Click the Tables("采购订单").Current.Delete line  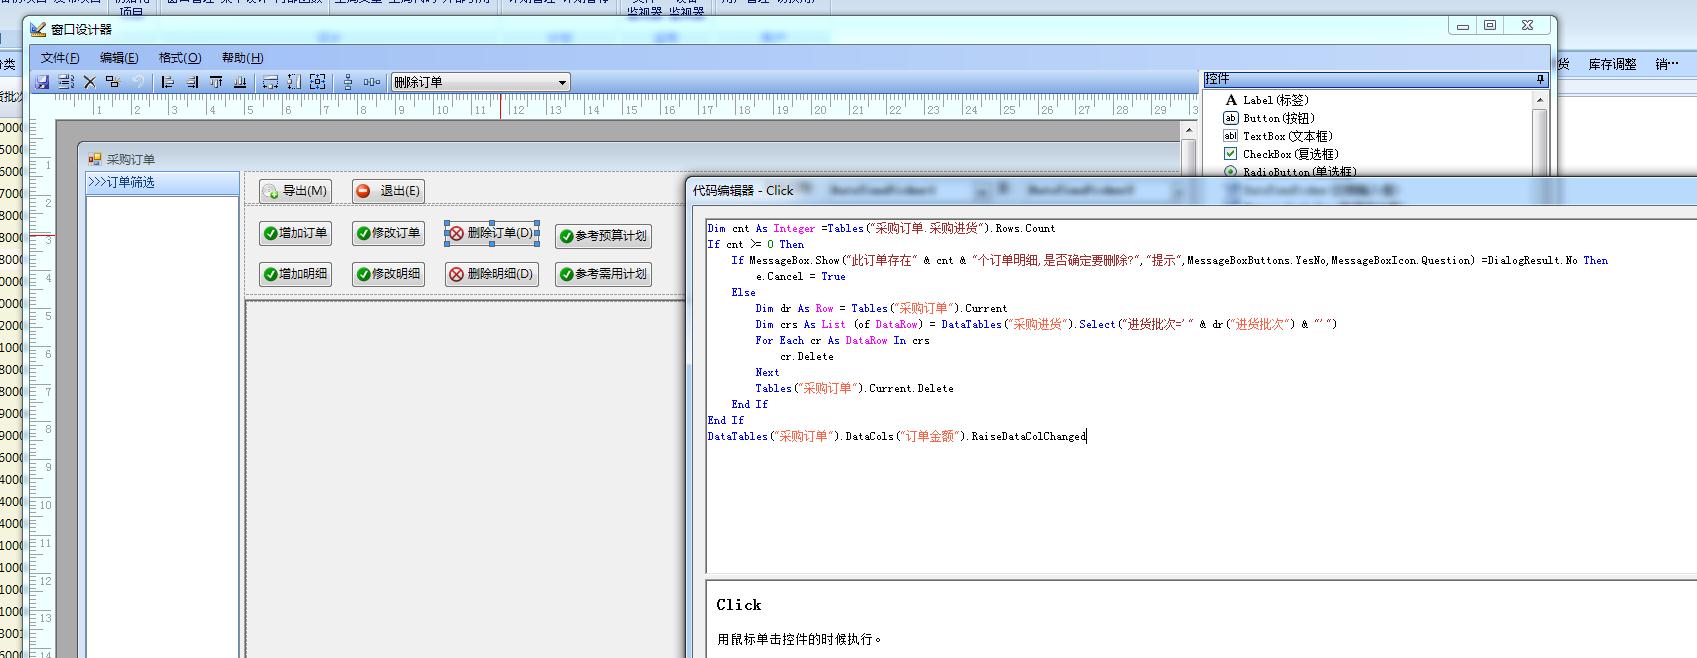pos(854,388)
